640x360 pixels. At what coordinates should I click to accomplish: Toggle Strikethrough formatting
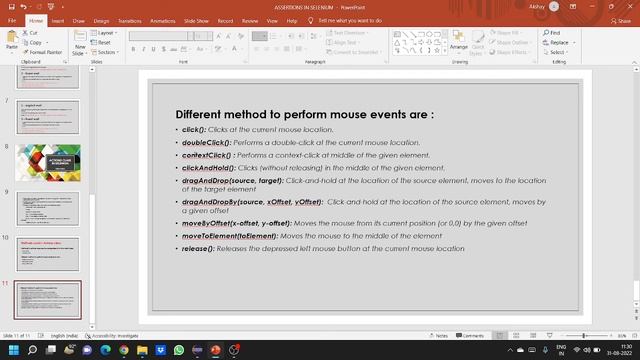(x=173, y=49)
